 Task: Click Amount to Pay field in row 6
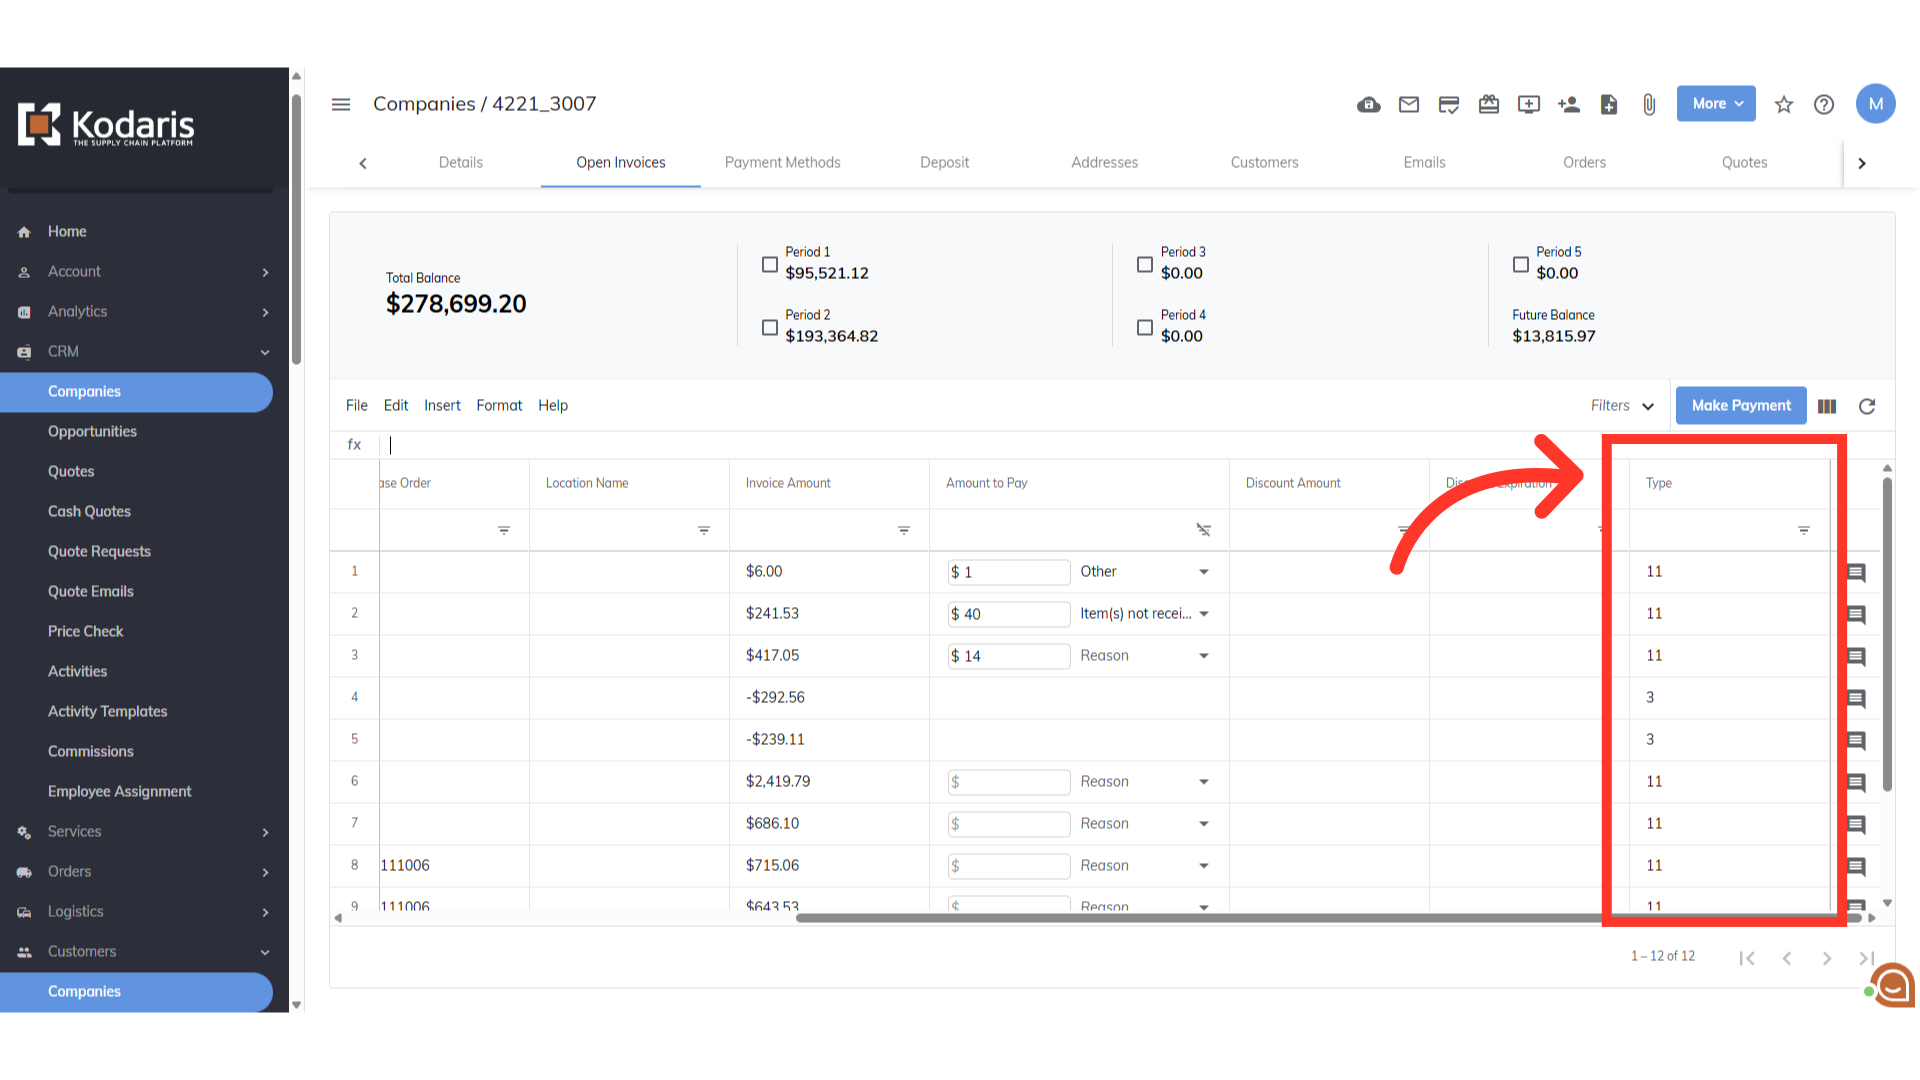pyautogui.click(x=1009, y=782)
